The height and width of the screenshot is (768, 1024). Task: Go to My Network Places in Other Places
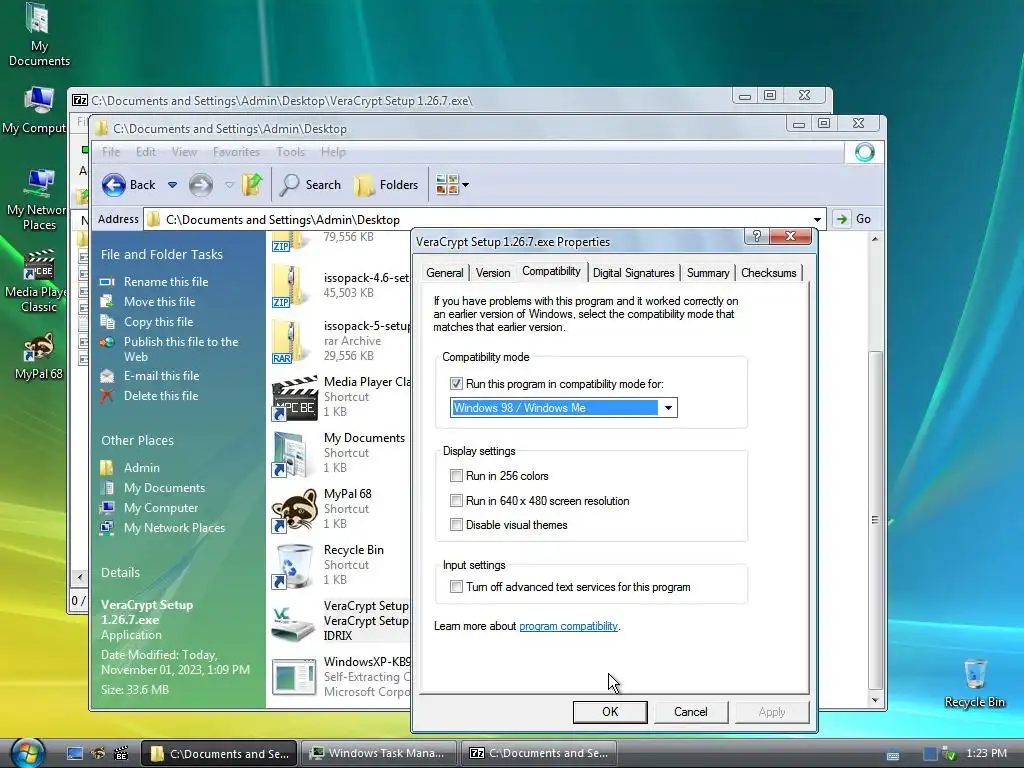tap(174, 528)
